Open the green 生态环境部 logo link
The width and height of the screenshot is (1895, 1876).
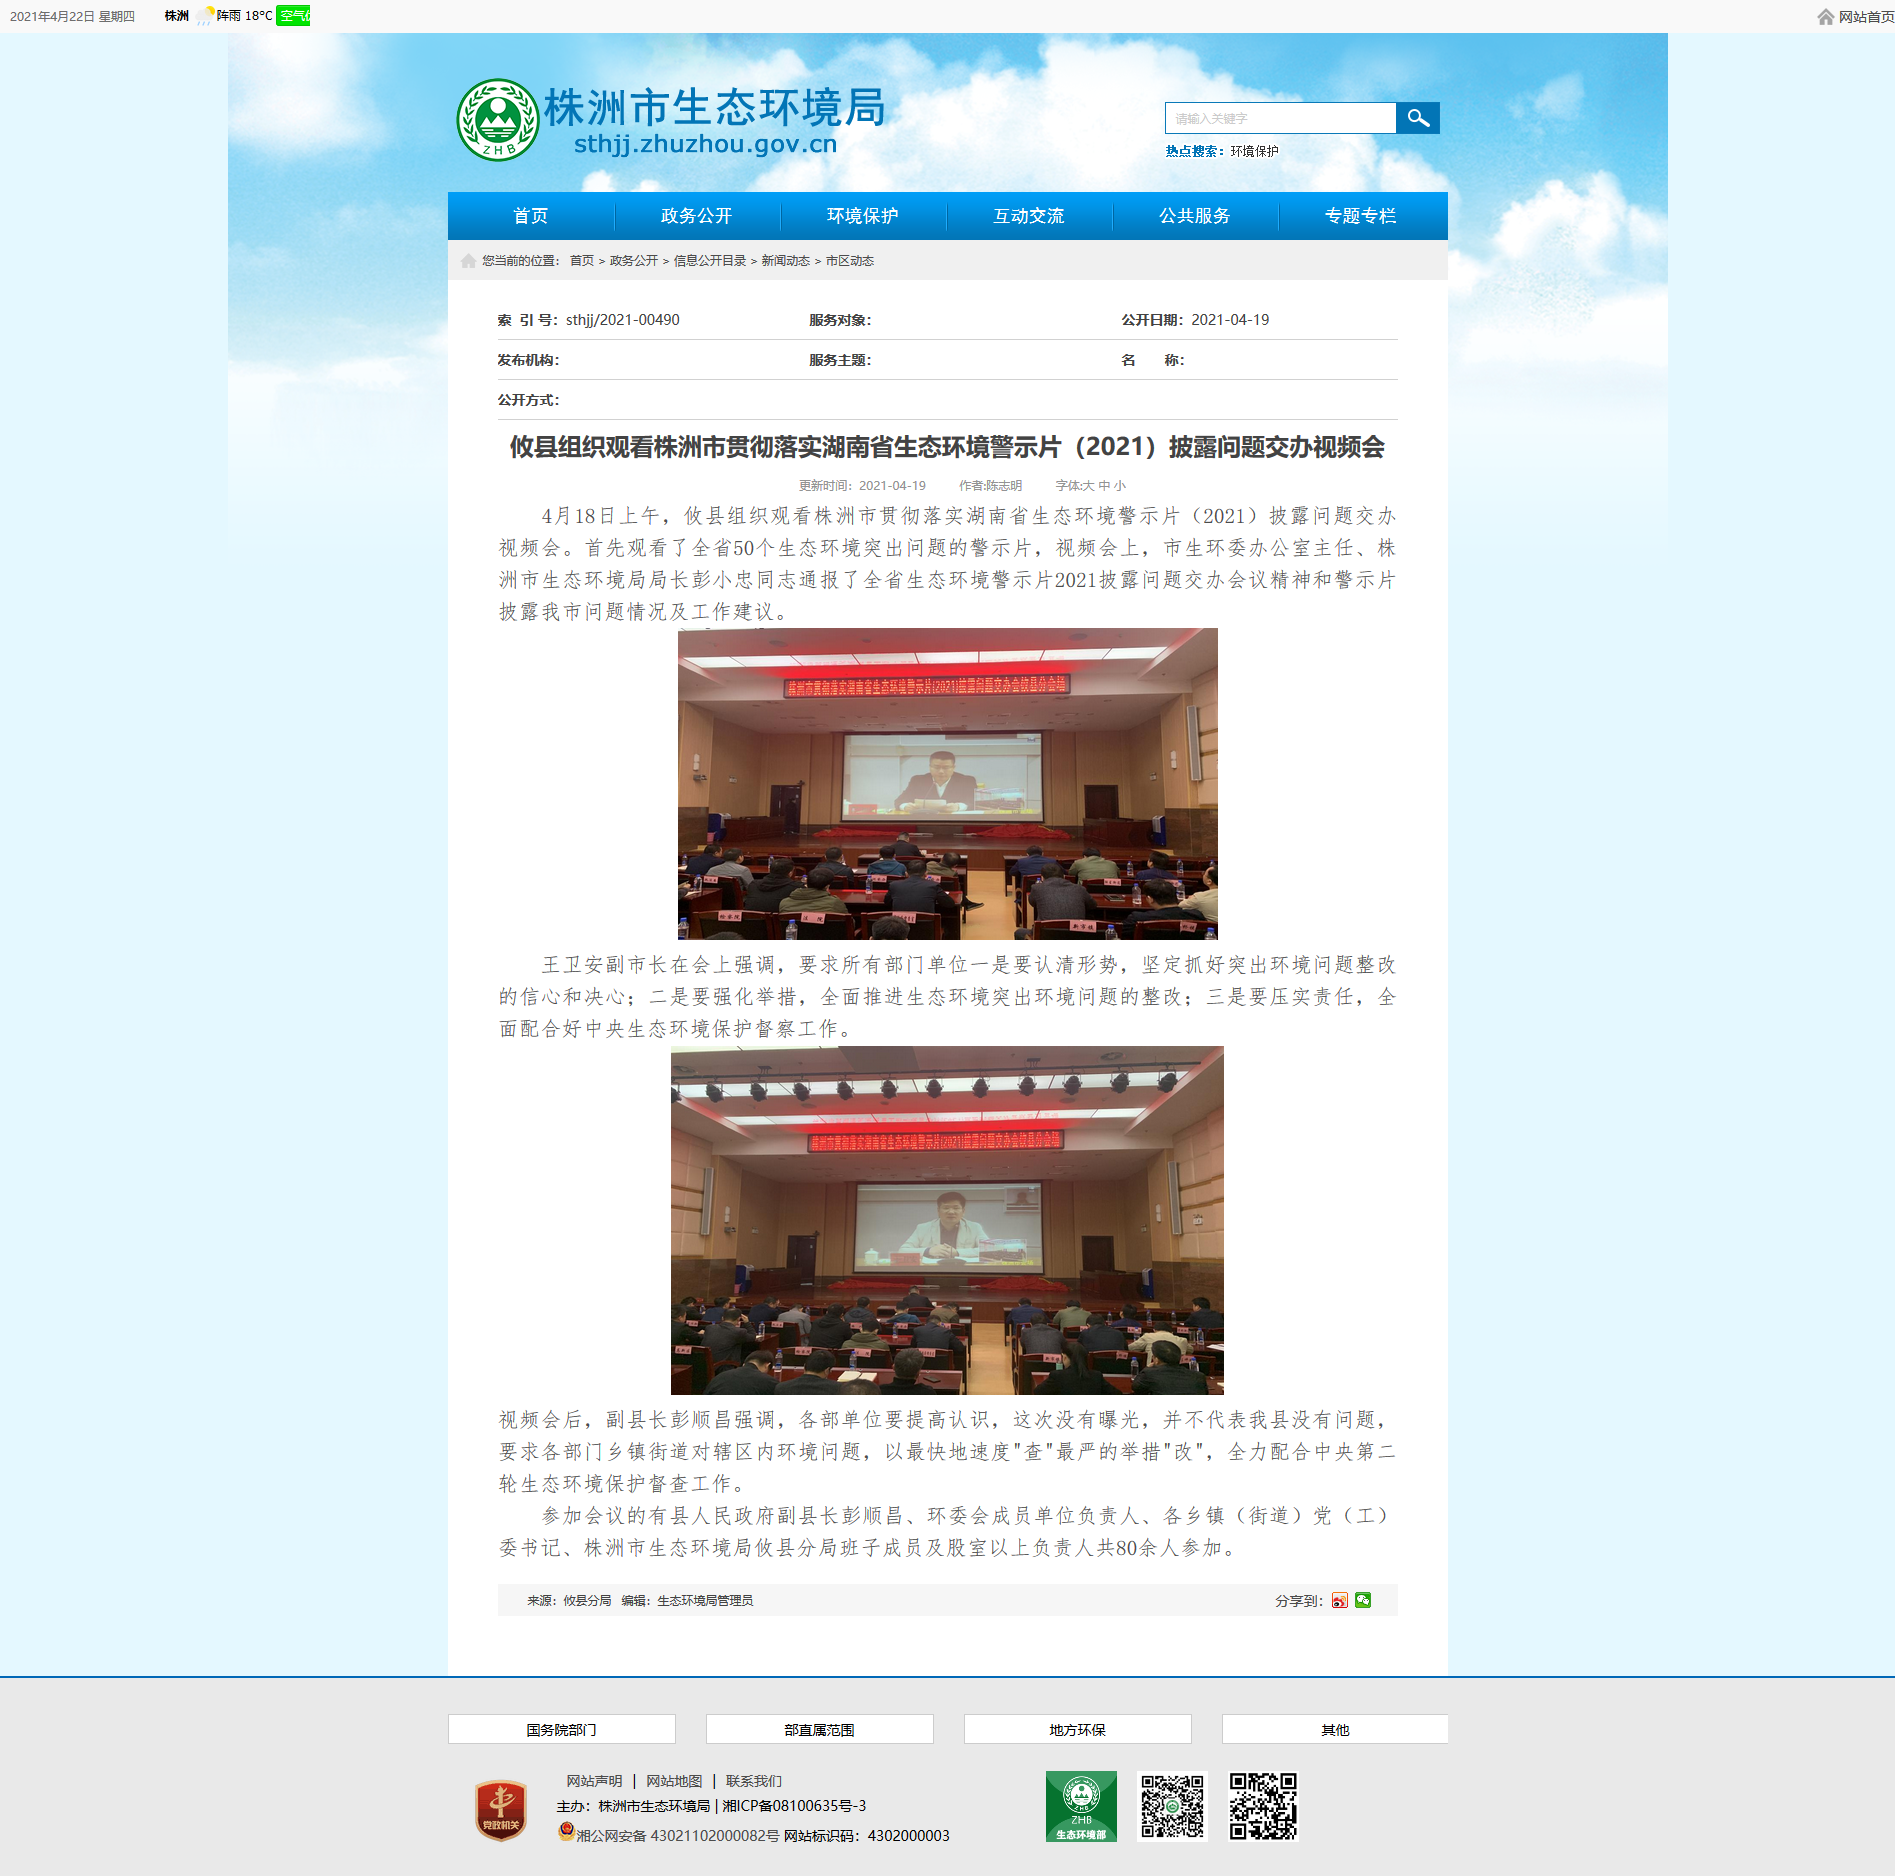(1081, 1806)
